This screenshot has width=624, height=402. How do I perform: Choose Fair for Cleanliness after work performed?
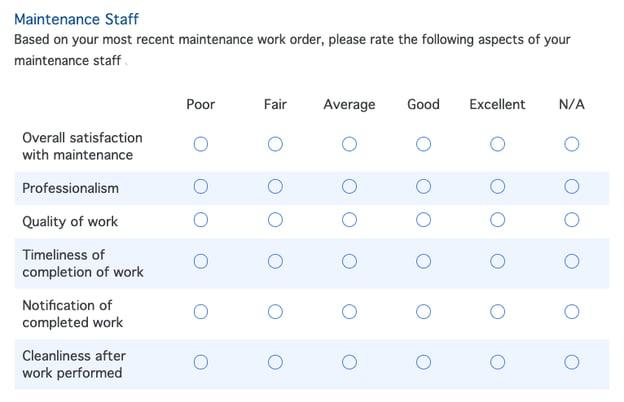pyautogui.click(x=275, y=363)
